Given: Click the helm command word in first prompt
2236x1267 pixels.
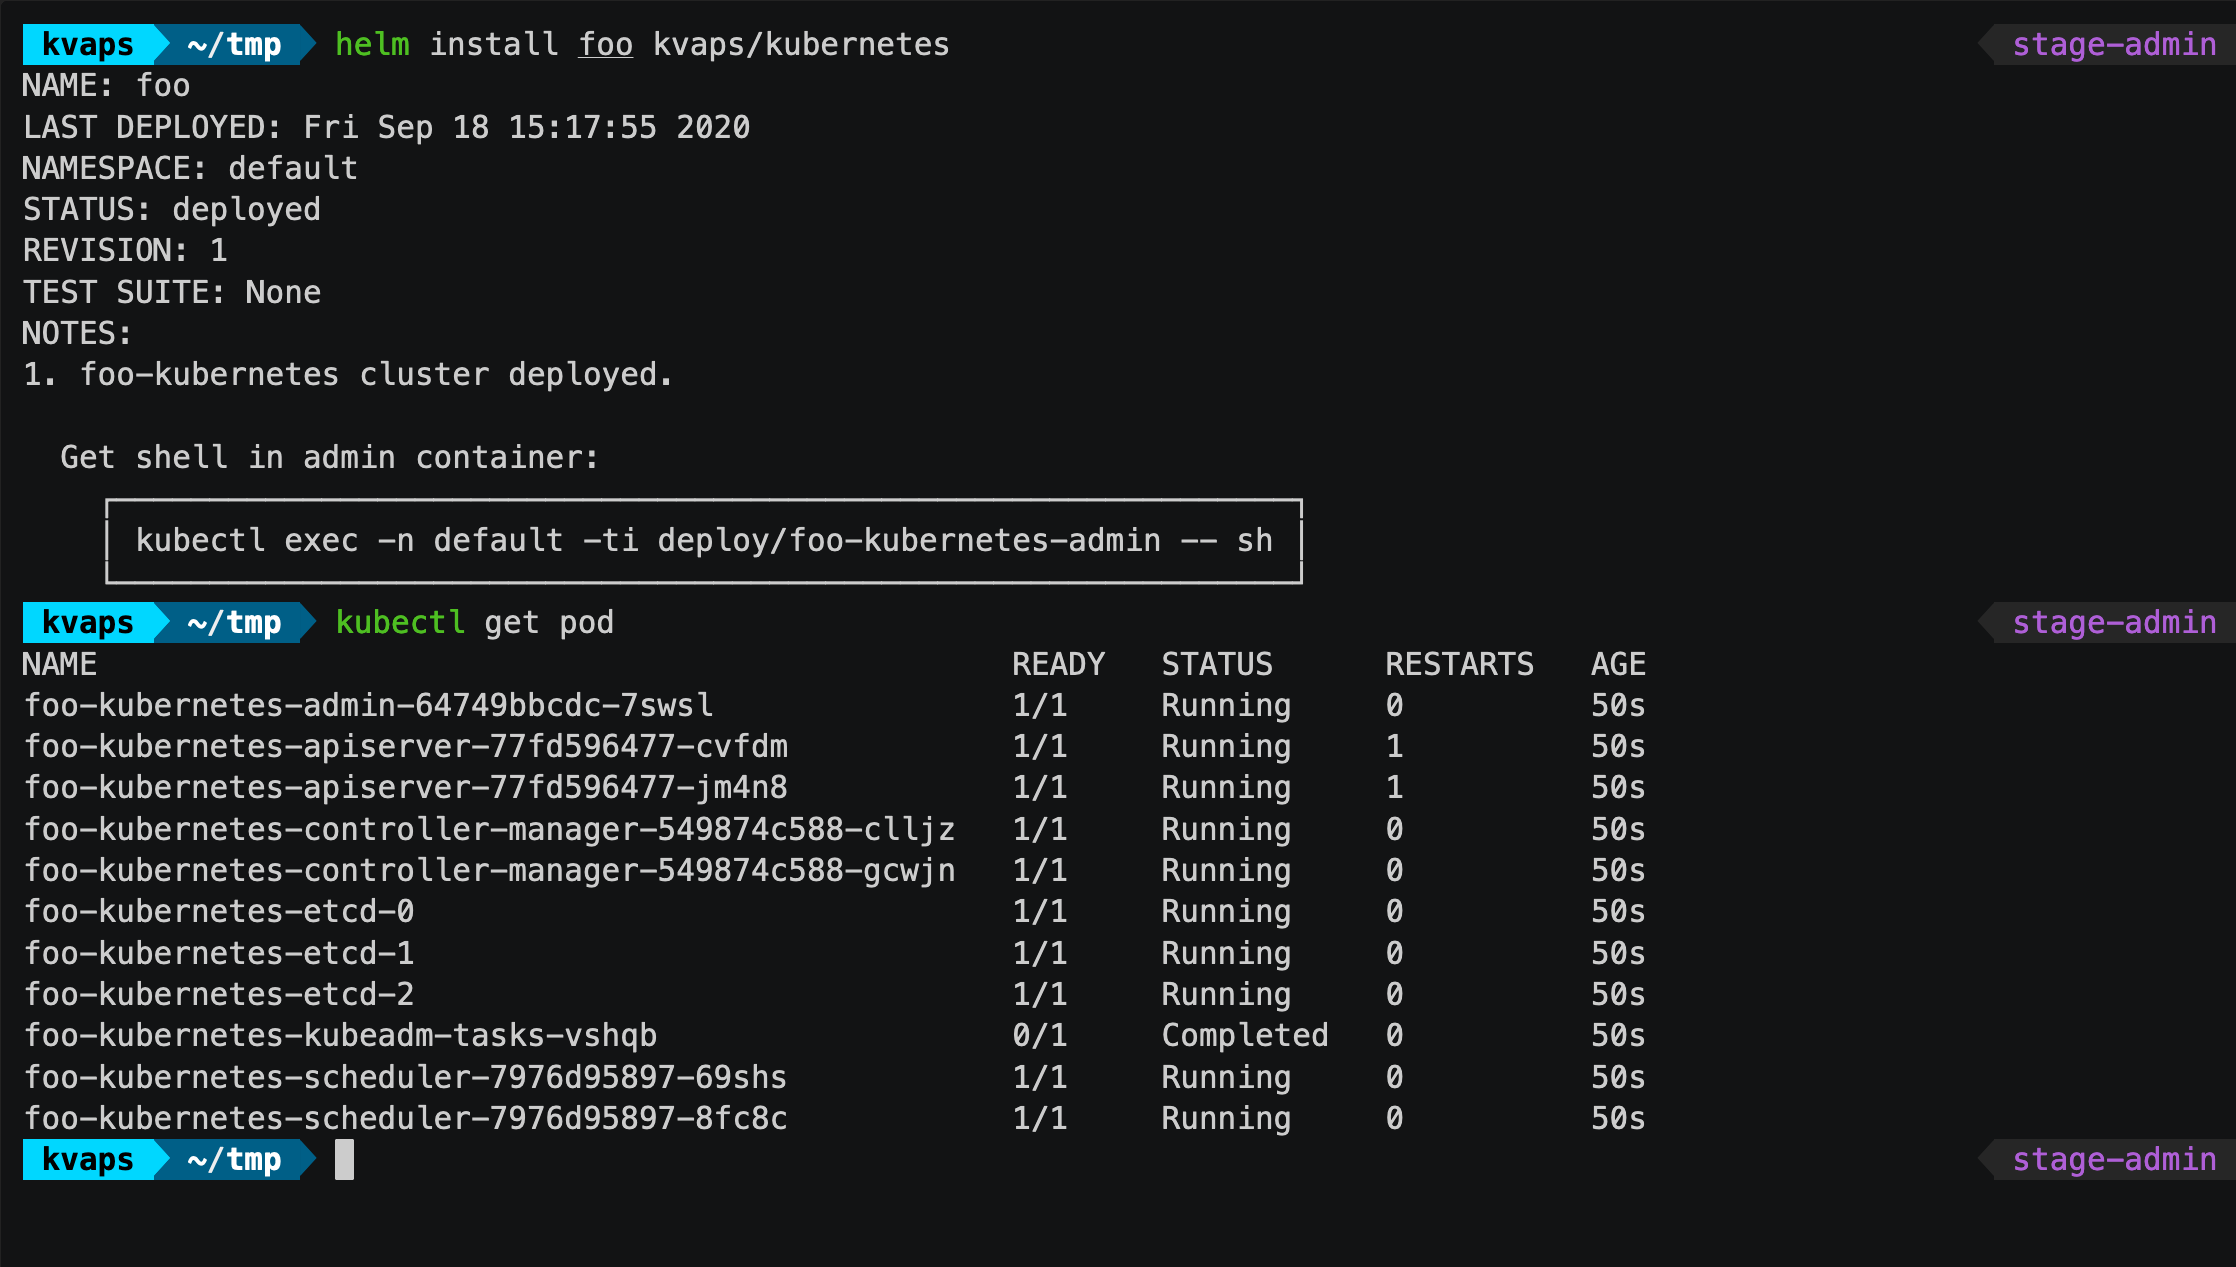Looking at the screenshot, I should [372, 44].
